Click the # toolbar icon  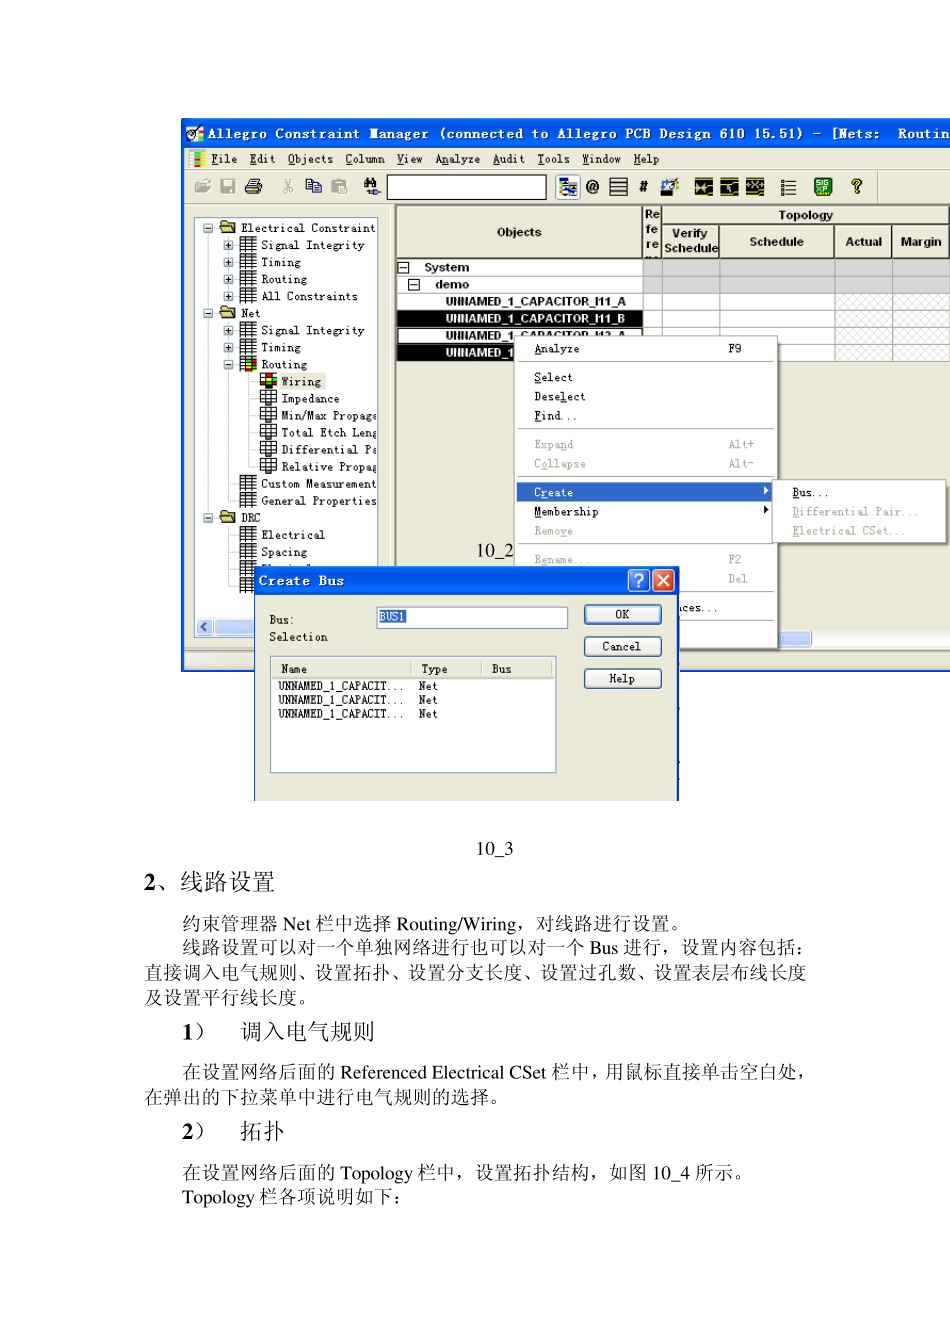point(643,186)
